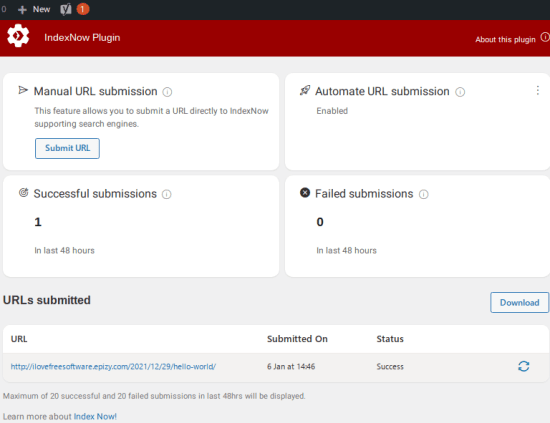Click the IndexNow Plugin title text
550x423 pixels.
pyautogui.click(x=82, y=38)
